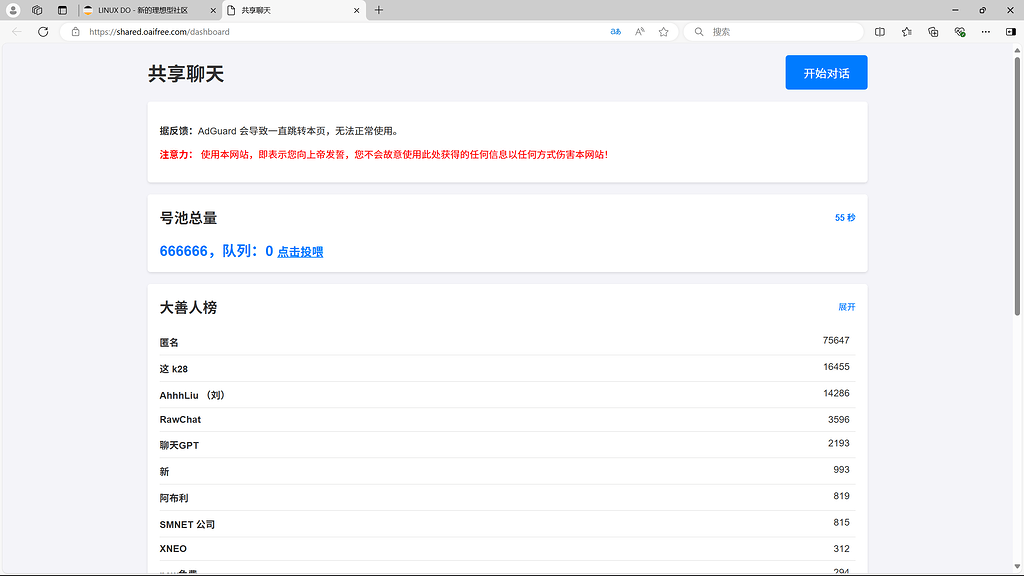The height and width of the screenshot is (576, 1024).
Task: Click the 2193 score value
Action: tap(839, 443)
